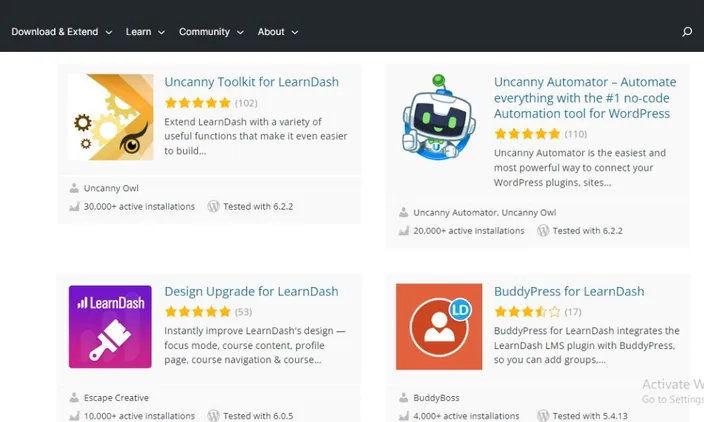
Task: Click the Tested with 5.4.13 text
Action: (x=590, y=416)
